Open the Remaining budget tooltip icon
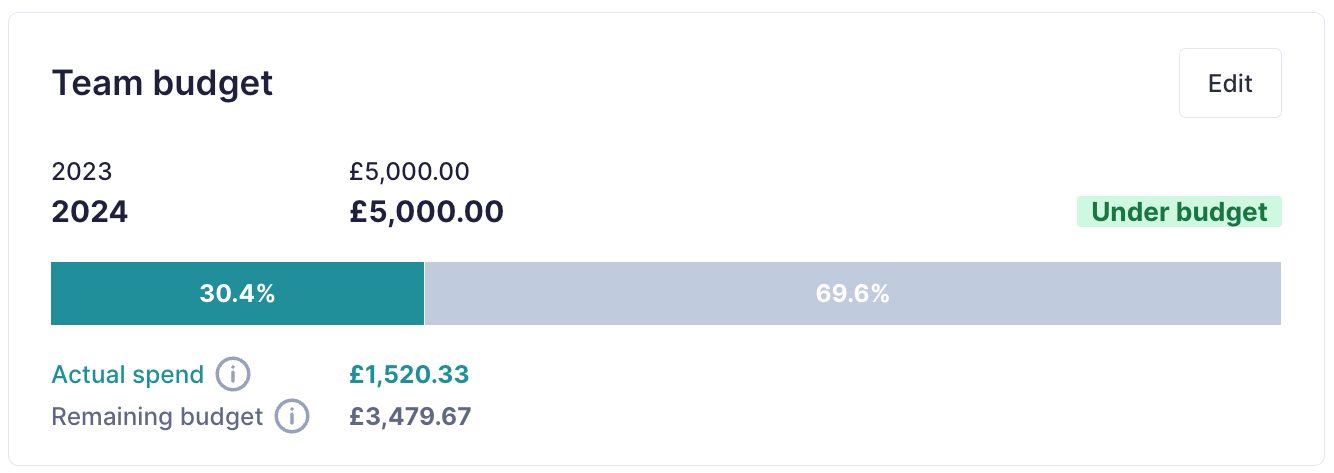 (292, 416)
